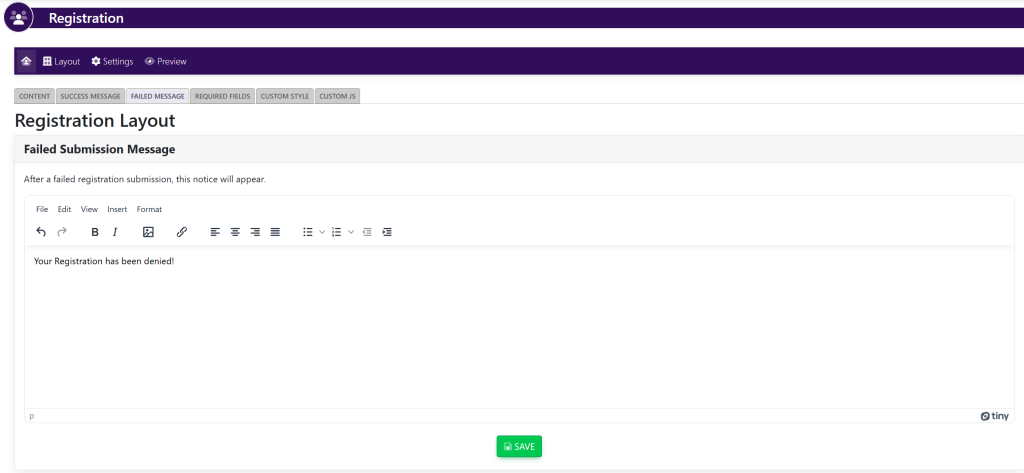Click the insert link icon

(181, 232)
